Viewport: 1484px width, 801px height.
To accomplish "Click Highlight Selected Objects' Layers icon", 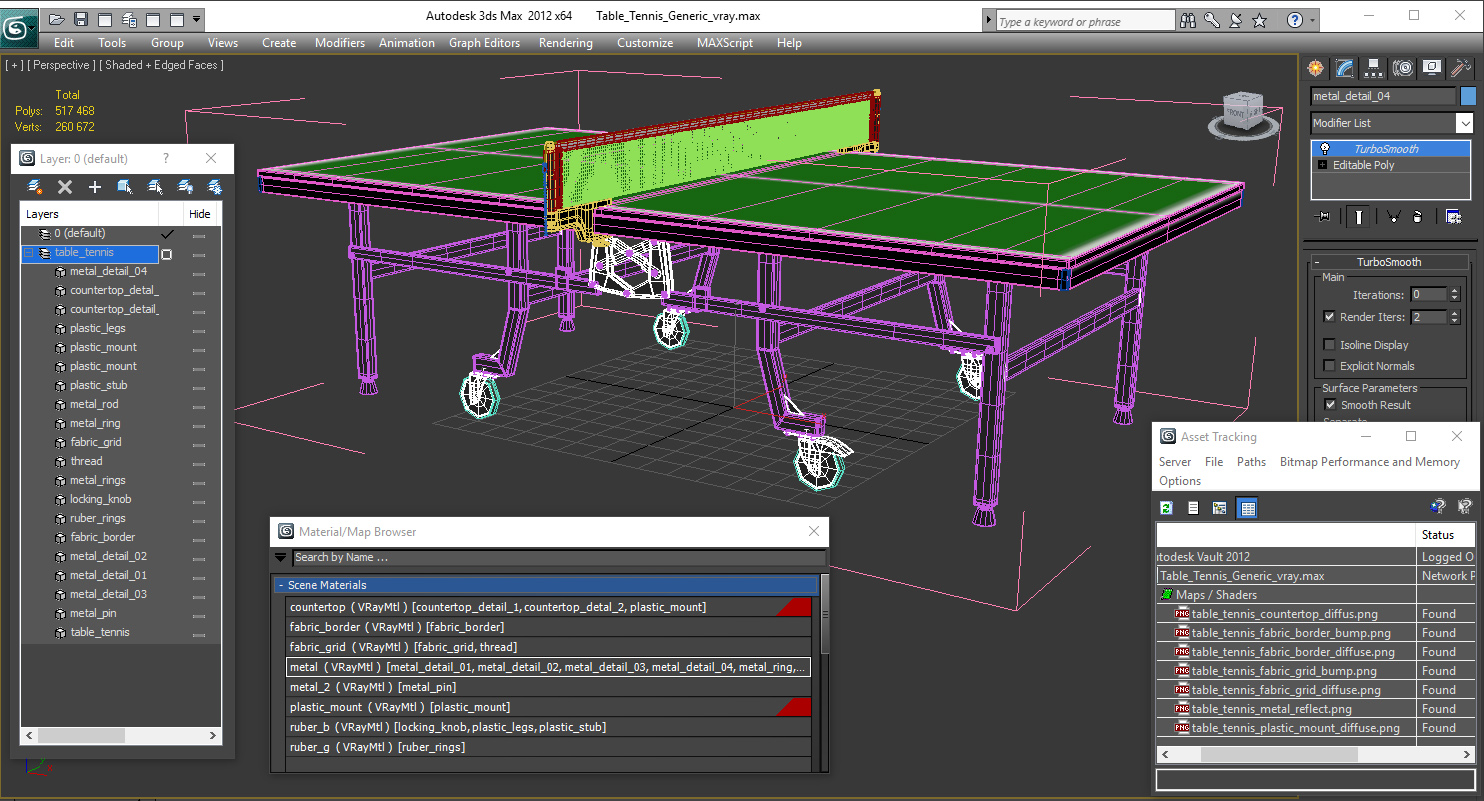I will [155, 187].
